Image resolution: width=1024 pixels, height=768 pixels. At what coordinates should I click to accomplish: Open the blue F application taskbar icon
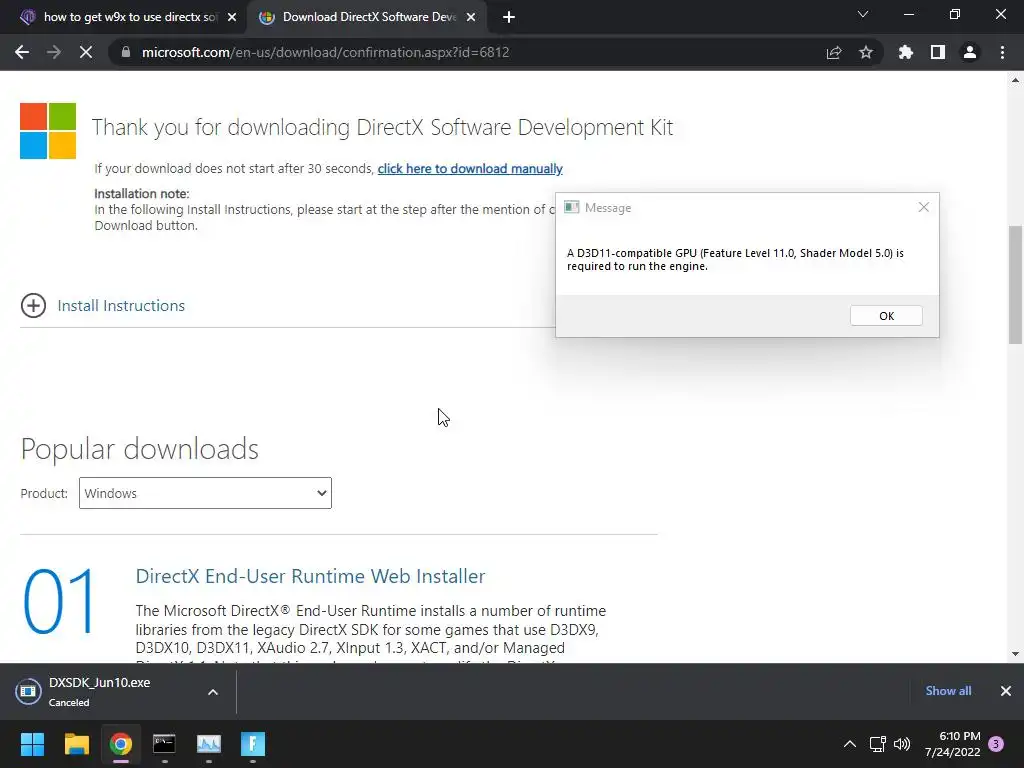[253, 744]
